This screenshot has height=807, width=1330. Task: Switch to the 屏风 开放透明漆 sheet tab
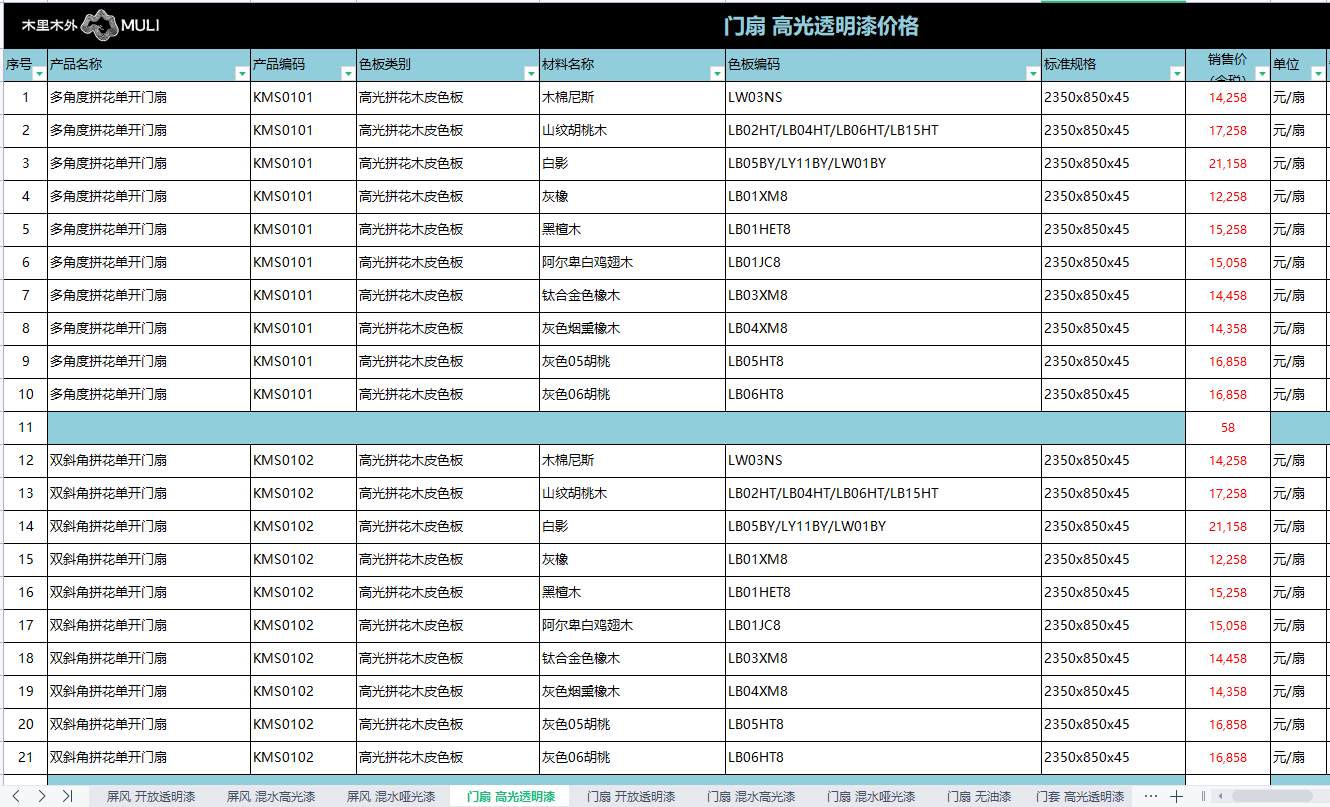151,797
